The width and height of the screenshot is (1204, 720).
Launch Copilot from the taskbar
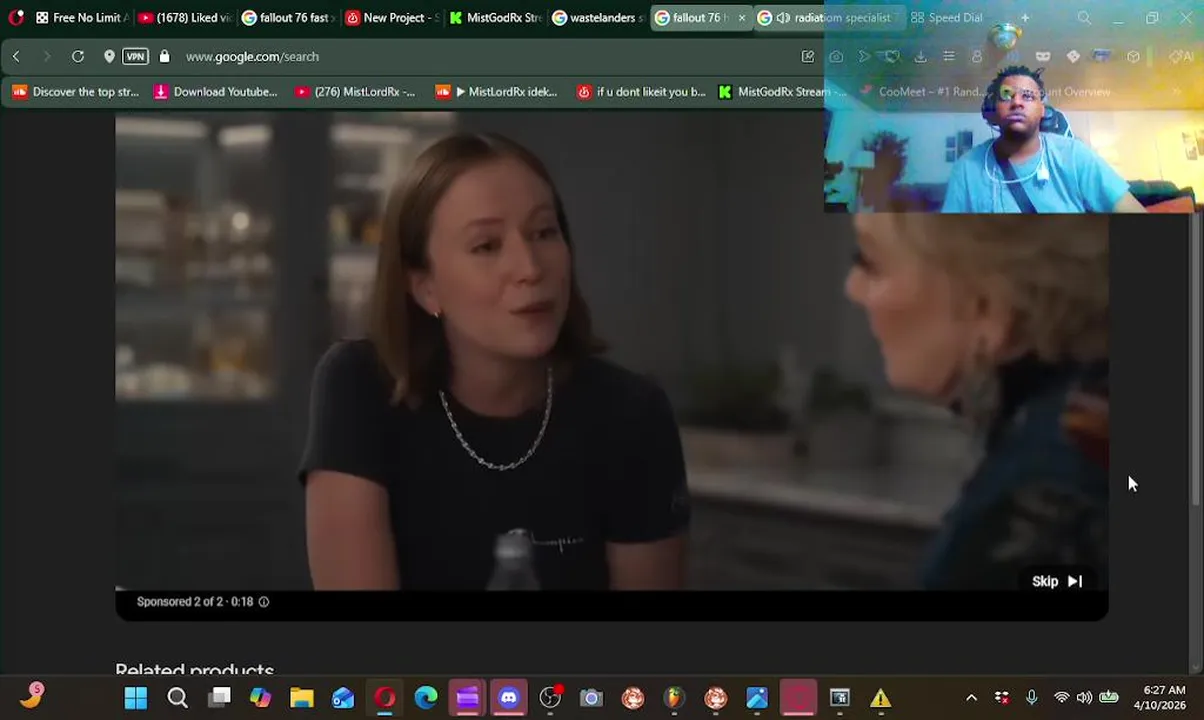tap(260, 698)
